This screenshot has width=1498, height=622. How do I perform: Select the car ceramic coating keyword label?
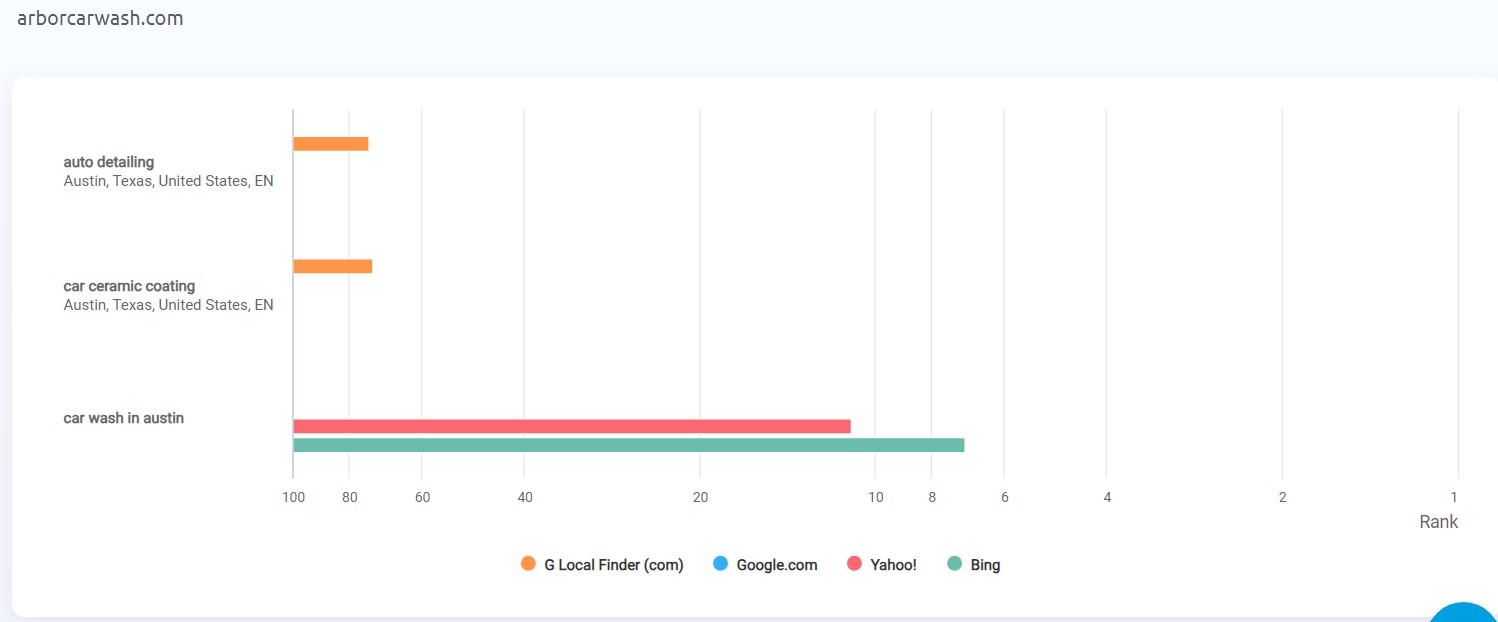click(x=129, y=286)
